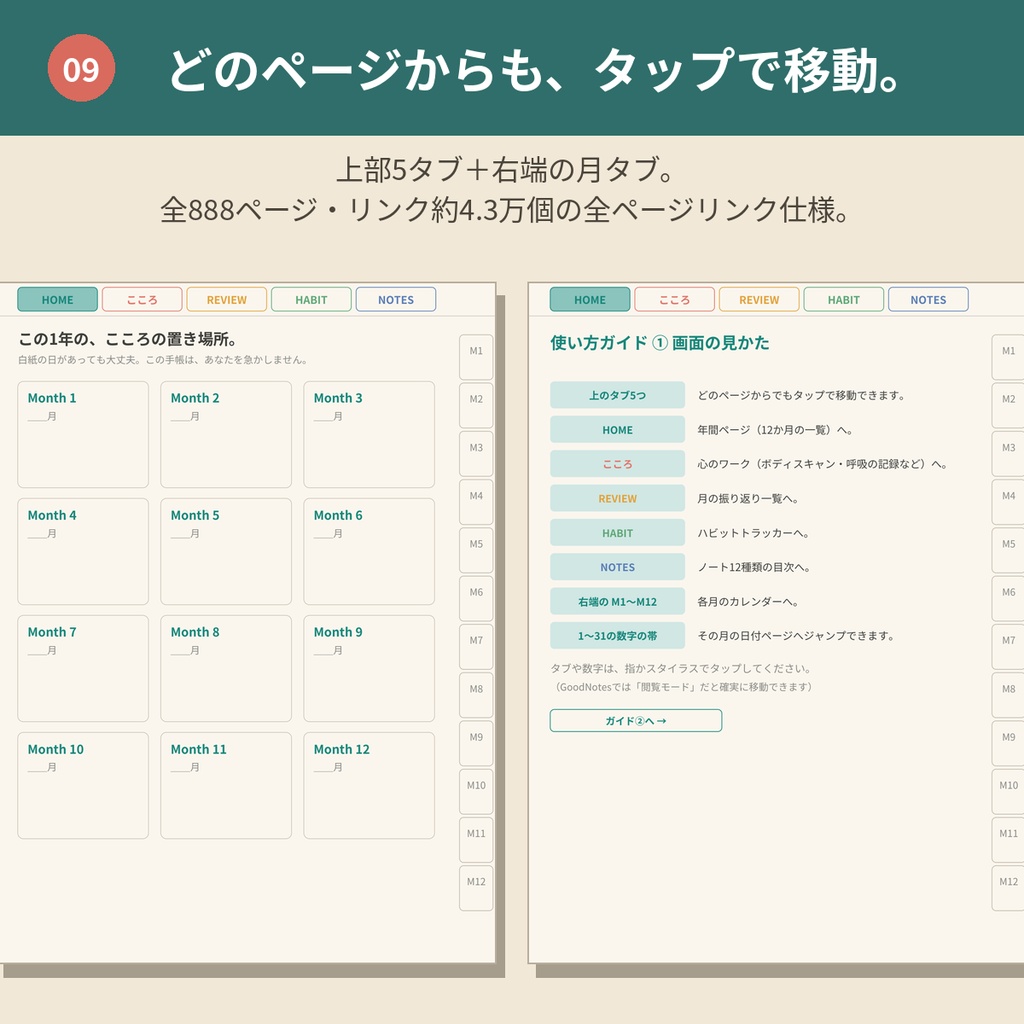Select HOME tab on guide page
This screenshot has width=1024, height=1024.
590,300
